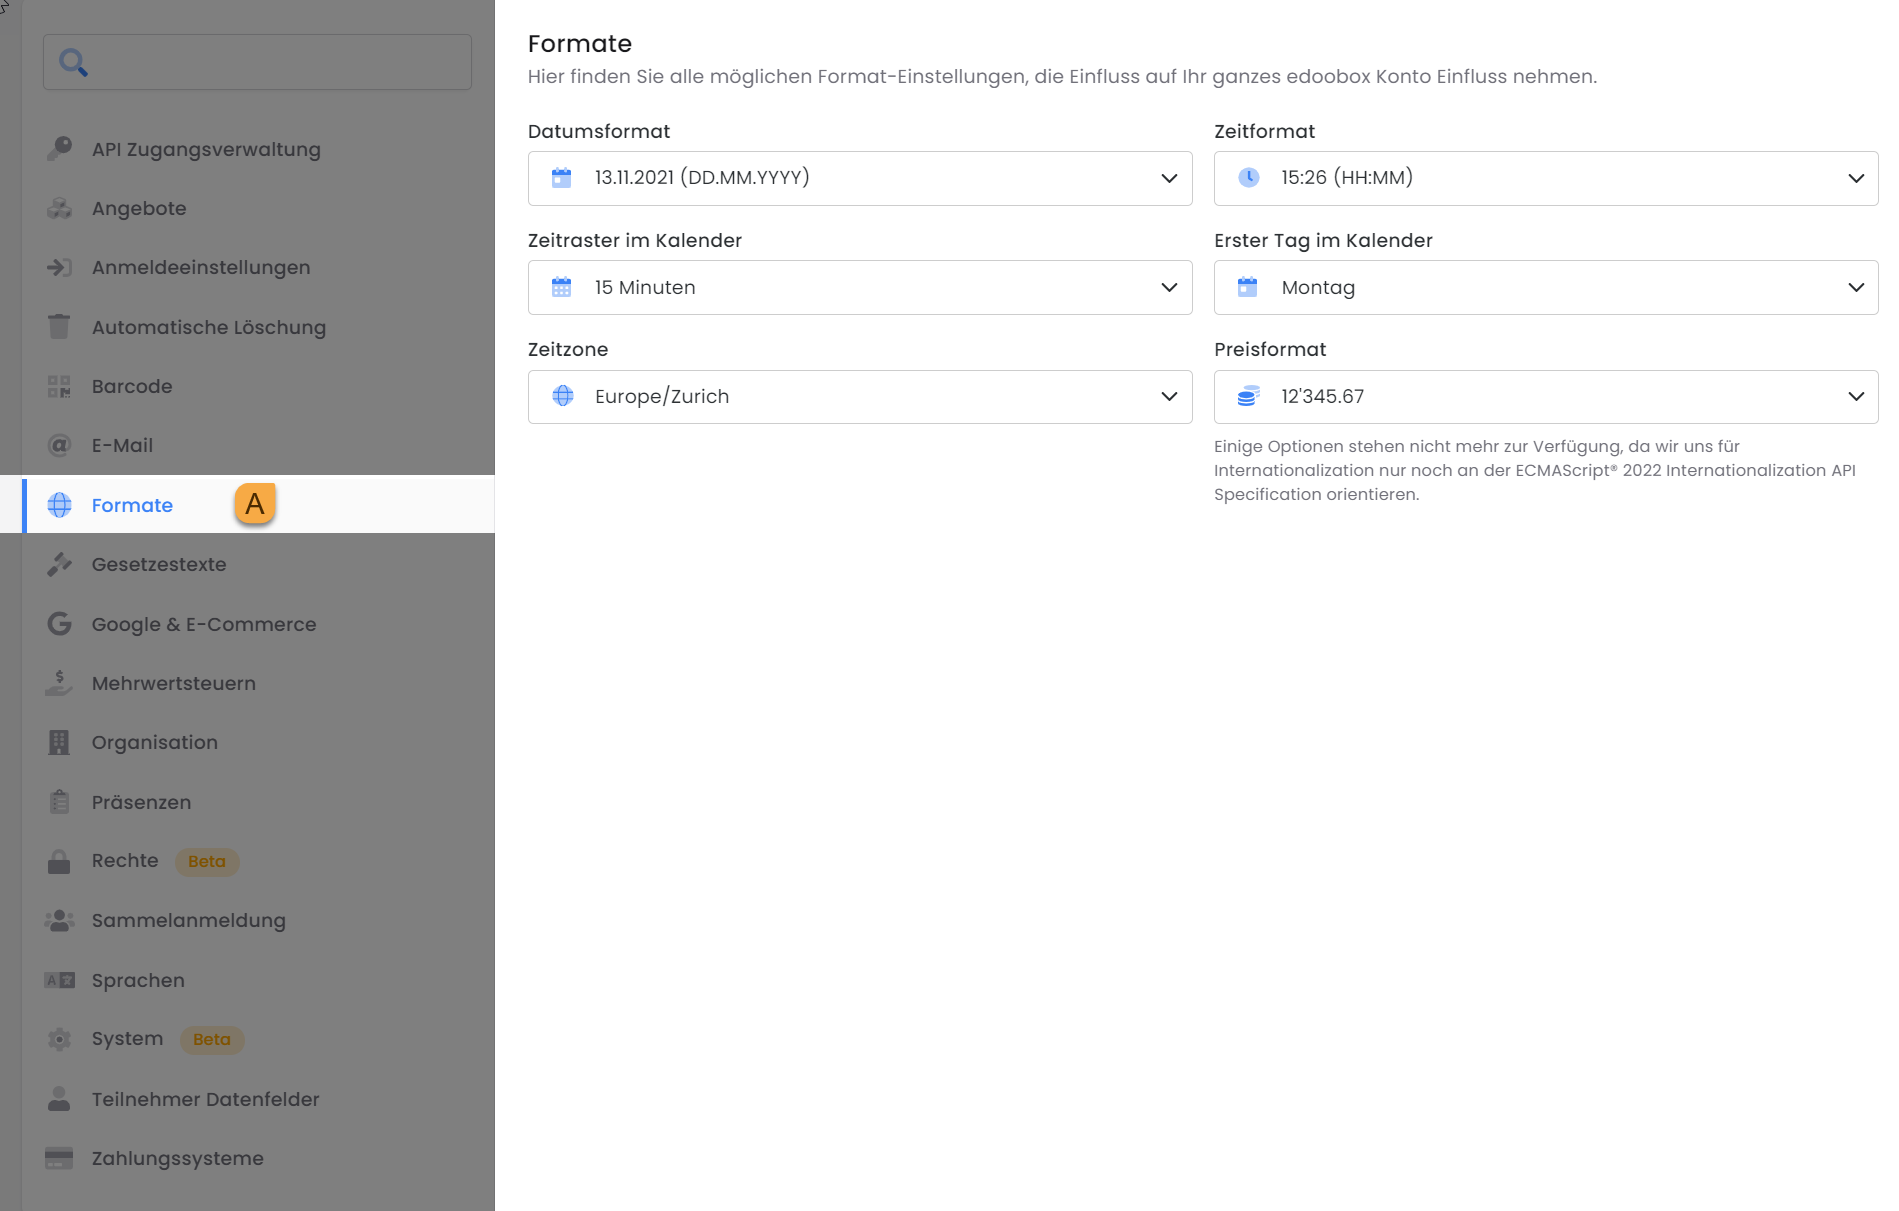The width and height of the screenshot is (1899, 1211).
Task: Click the credit card icon for Zahlungssysteme
Action: [59, 1158]
